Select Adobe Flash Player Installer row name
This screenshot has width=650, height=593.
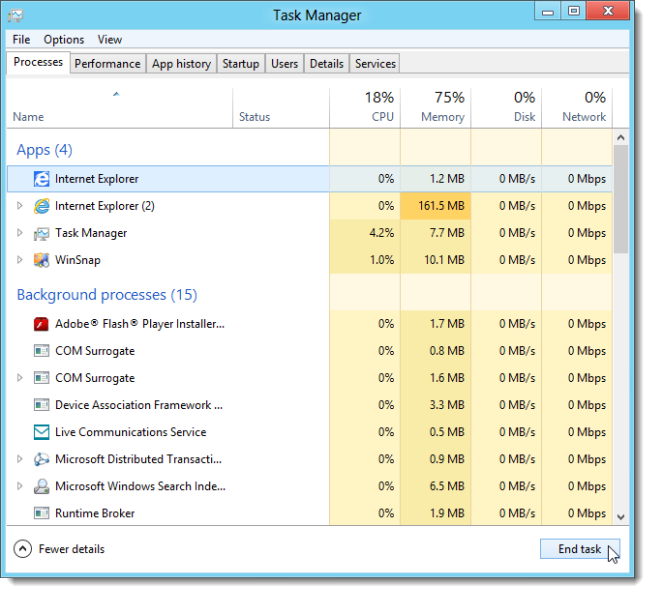click(140, 324)
